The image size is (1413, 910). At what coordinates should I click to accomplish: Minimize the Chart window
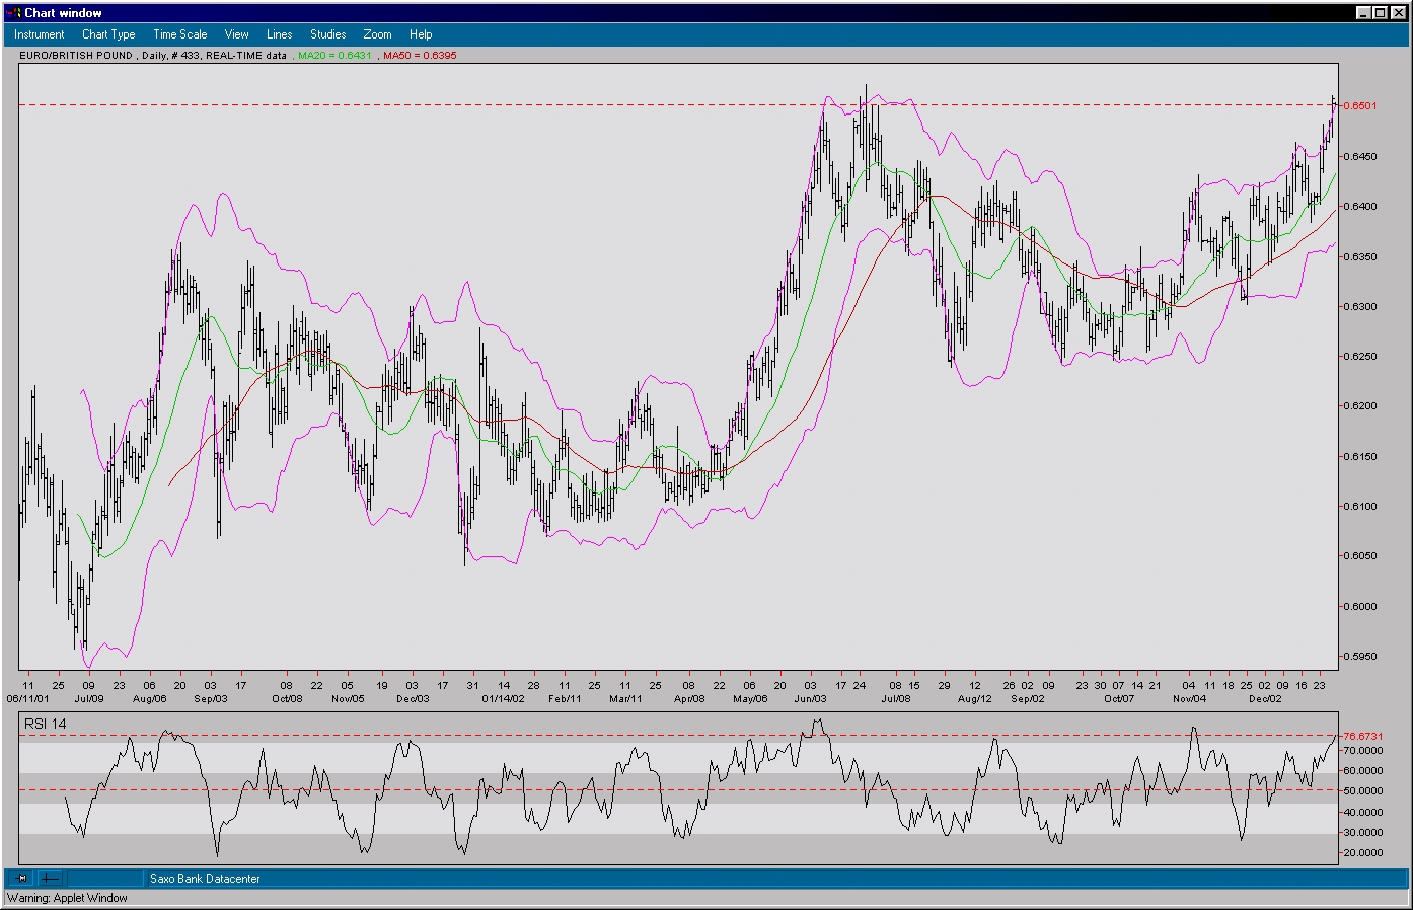[x=1364, y=13]
